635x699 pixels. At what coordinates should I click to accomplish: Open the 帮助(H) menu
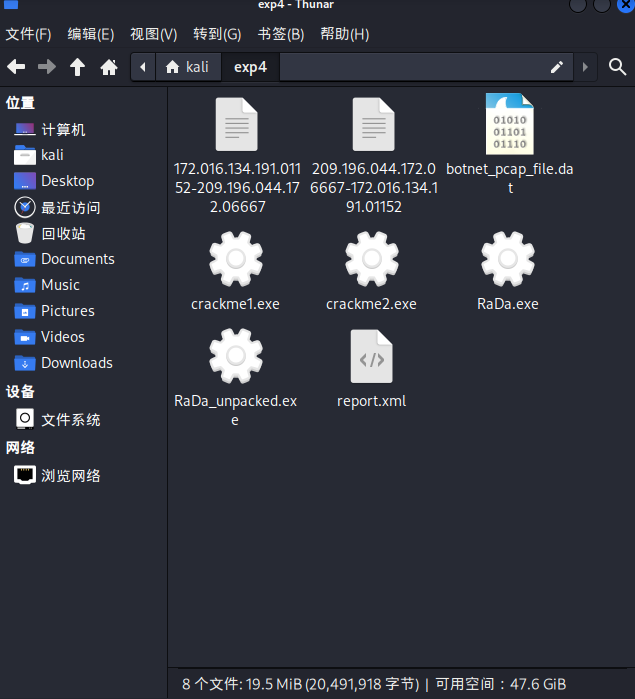pos(345,34)
